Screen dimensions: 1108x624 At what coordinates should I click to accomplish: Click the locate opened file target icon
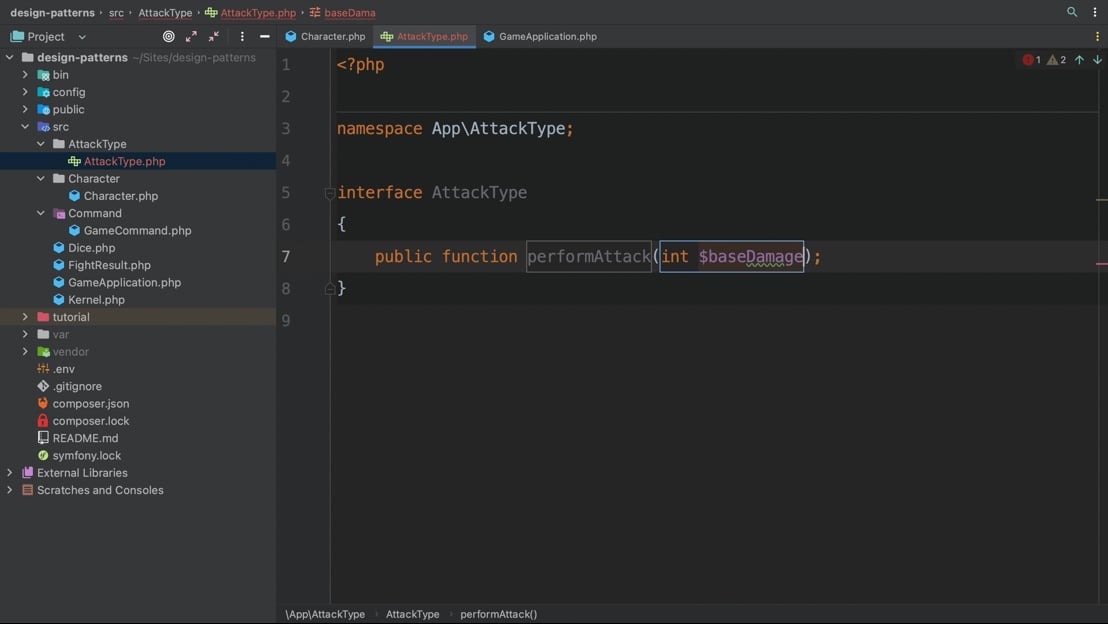(168, 36)
